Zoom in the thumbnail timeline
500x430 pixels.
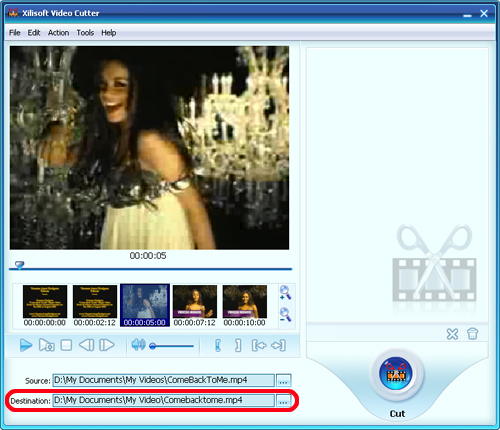pos(285,293)
